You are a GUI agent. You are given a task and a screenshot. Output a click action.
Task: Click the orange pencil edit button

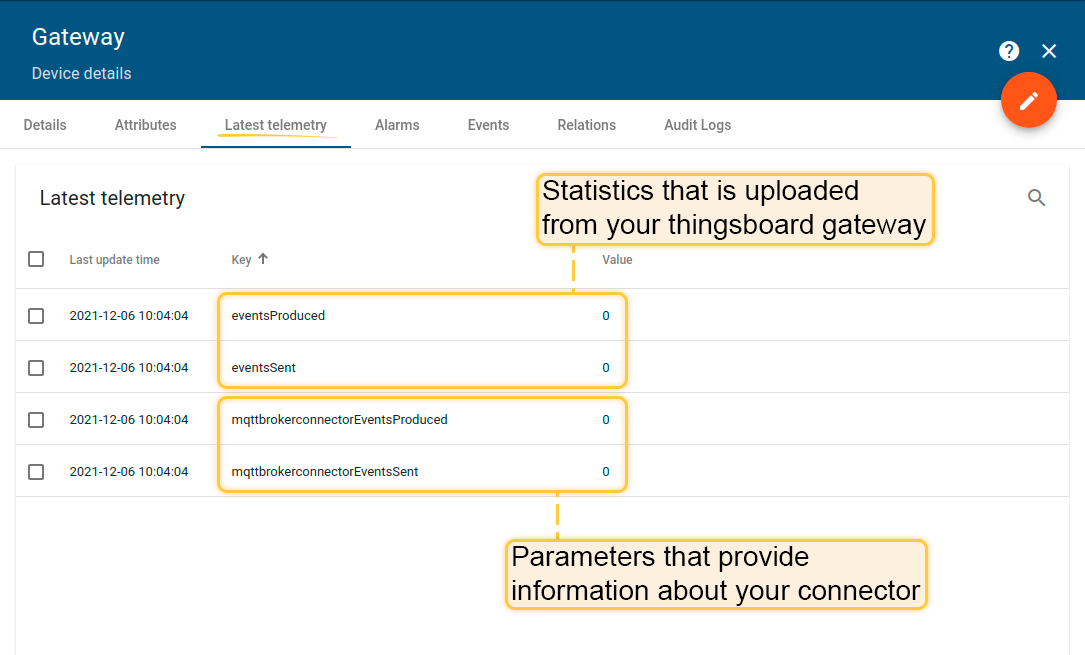[x=1029, y=101]
